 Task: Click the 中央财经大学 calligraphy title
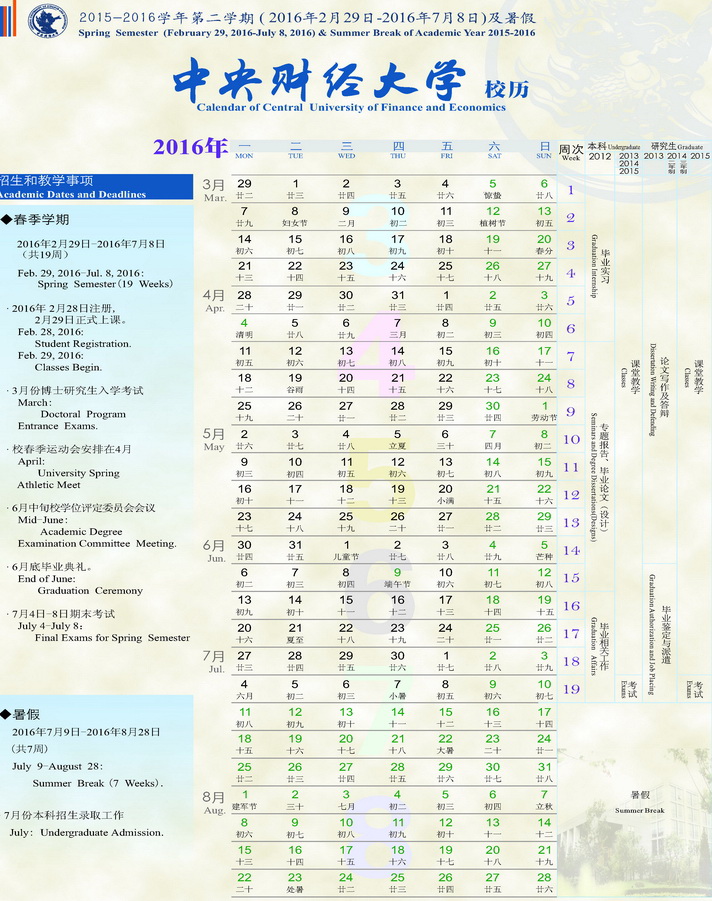pyautogui.click(x=319, y=80)
